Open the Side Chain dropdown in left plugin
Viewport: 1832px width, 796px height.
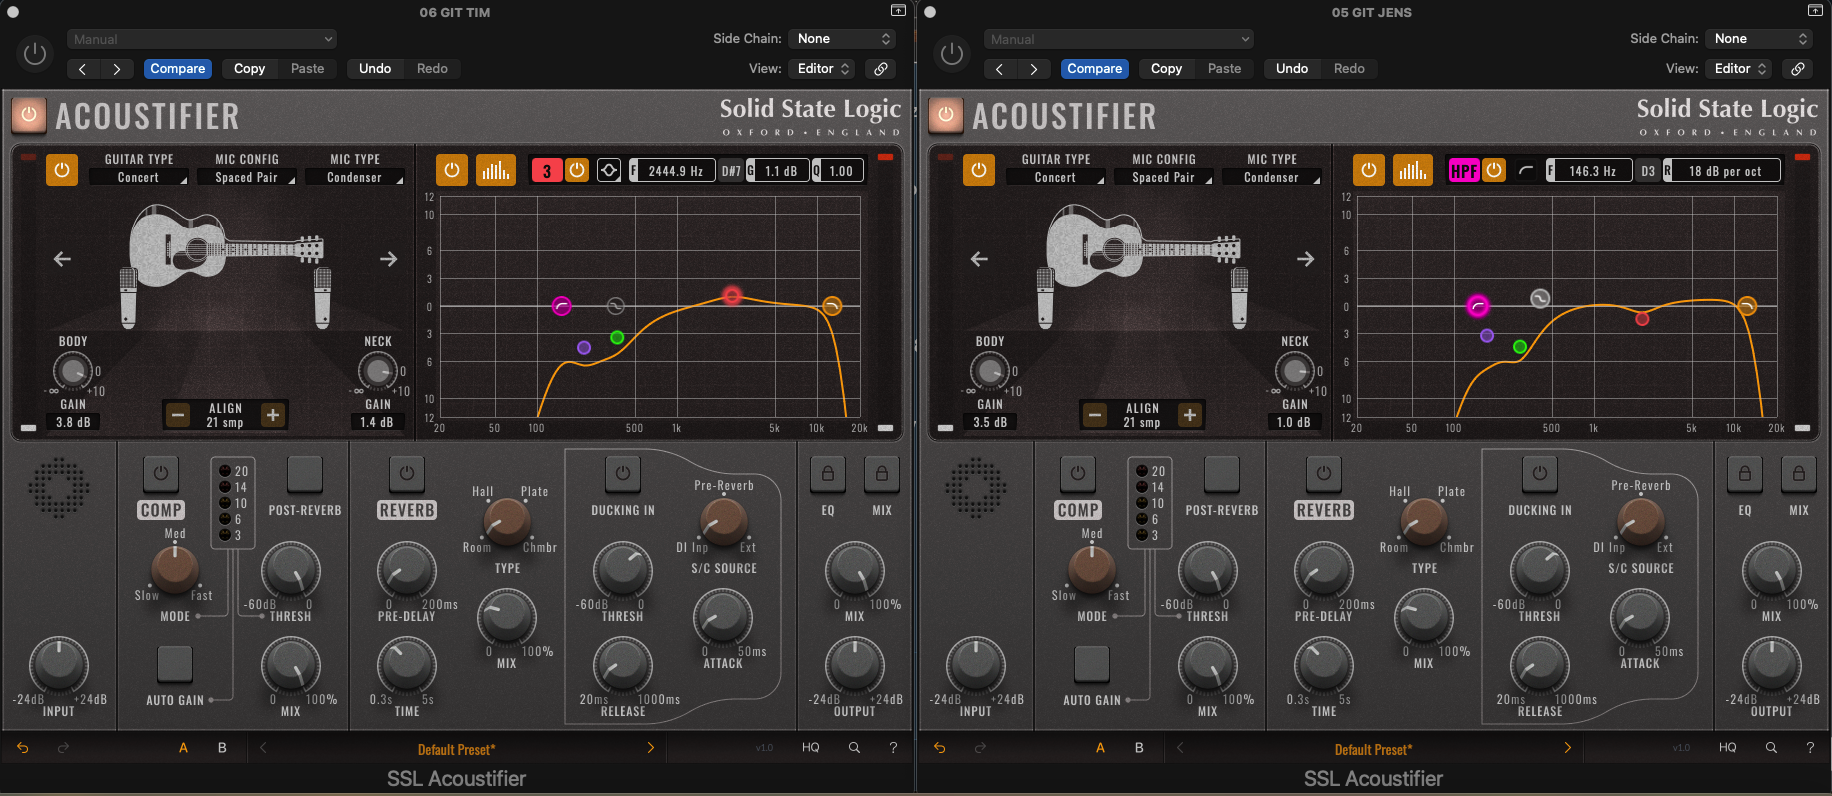click(x=843, y=39)
